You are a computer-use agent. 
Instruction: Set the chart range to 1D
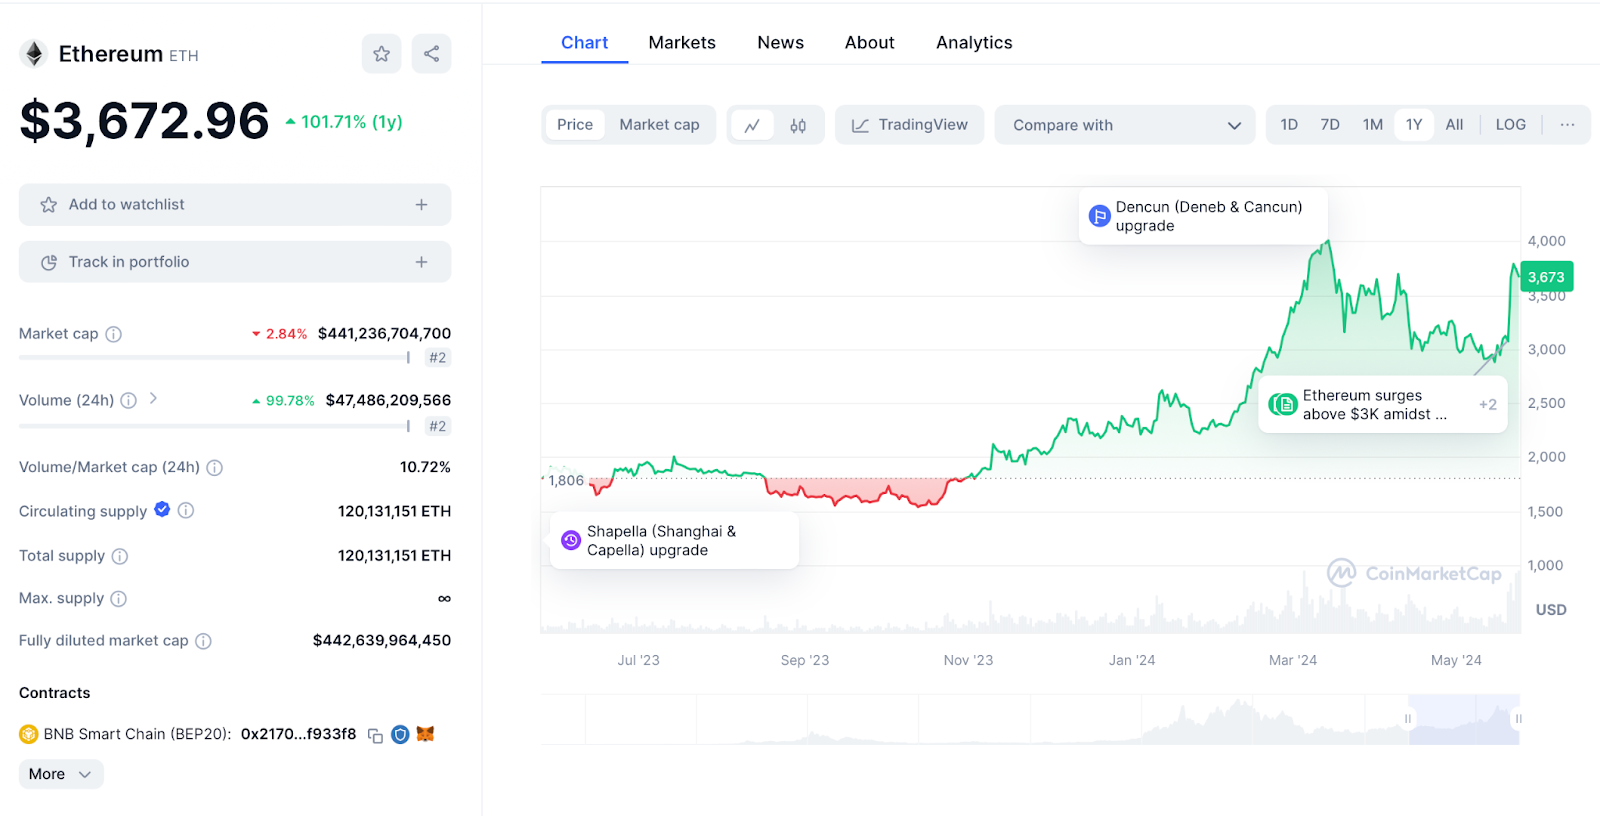pos(1289,125)
